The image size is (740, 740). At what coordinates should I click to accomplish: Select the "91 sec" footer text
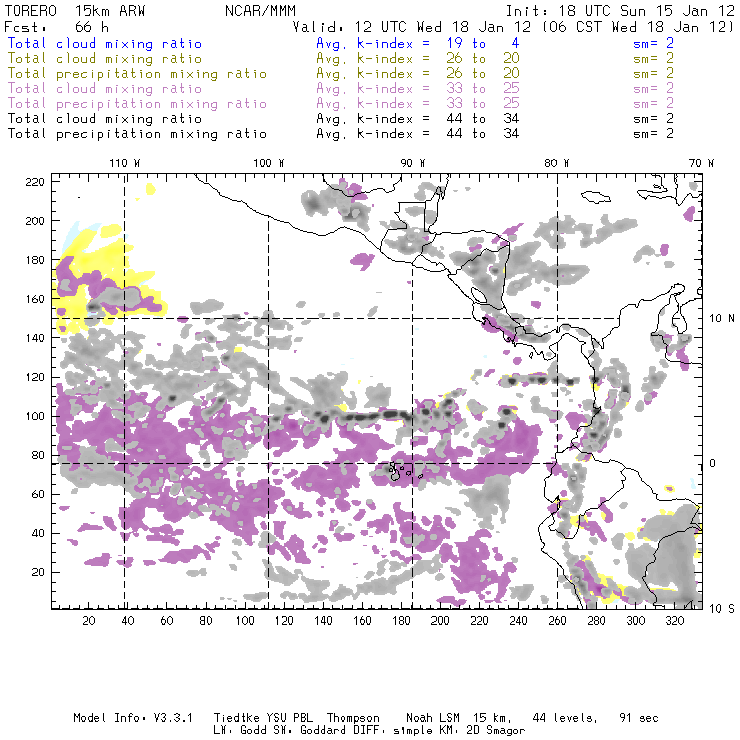639,718
